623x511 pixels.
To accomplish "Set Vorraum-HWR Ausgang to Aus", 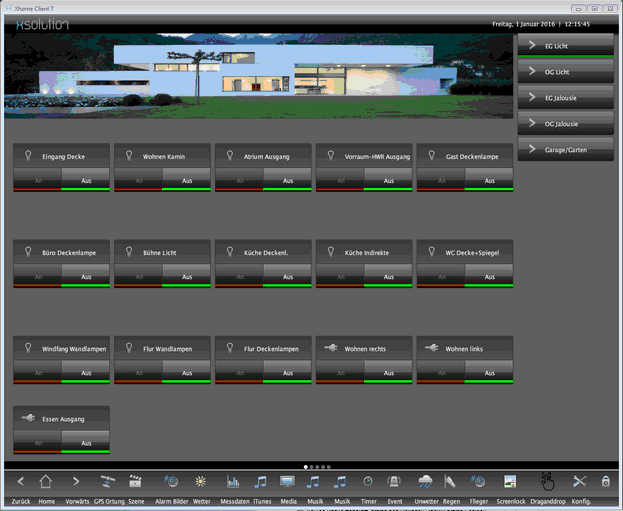I will (x=388, y=180).
